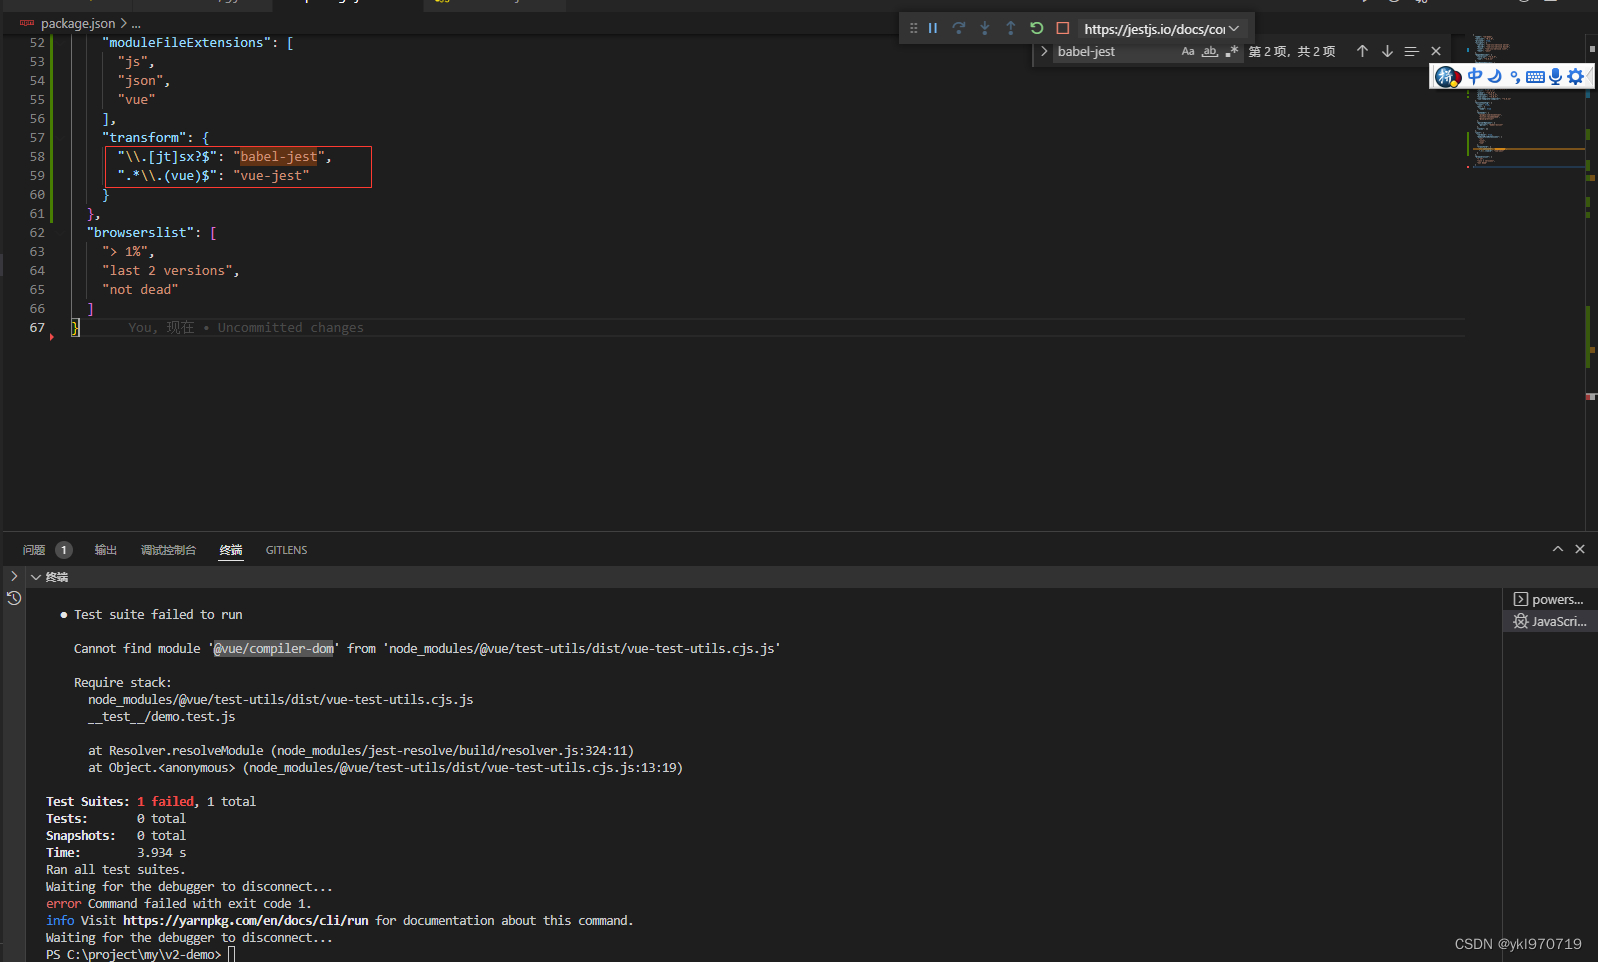Open the jestjs.io debug session dropdown

click(1162, 29)
